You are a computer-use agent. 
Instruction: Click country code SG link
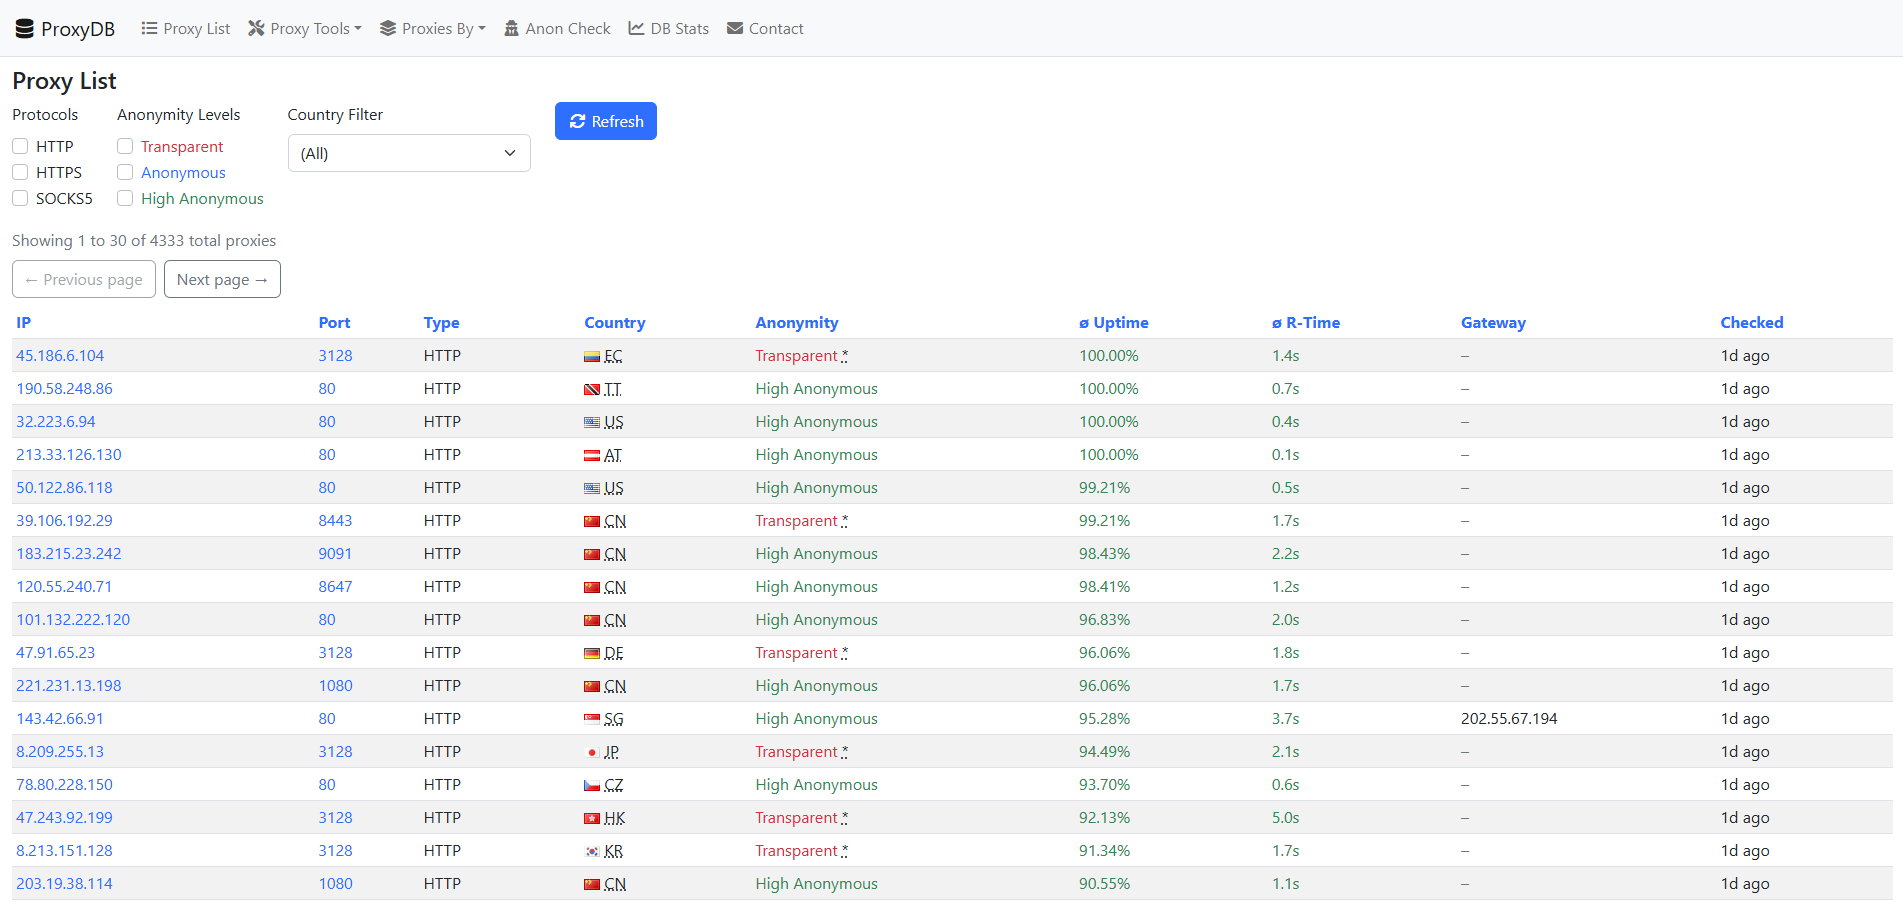point(613,719)
